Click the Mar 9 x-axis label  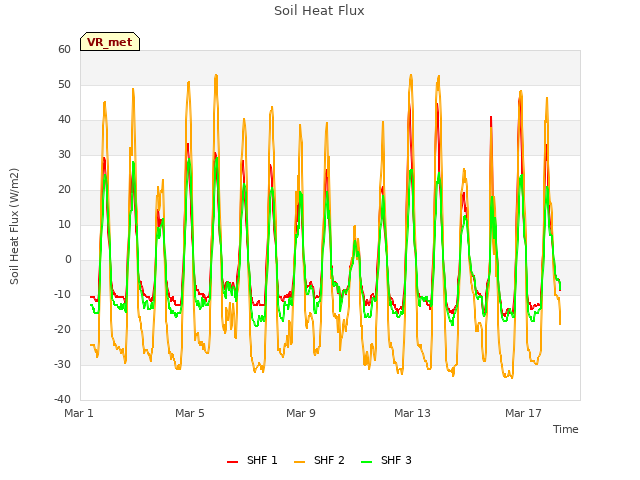tap(301, 413)
